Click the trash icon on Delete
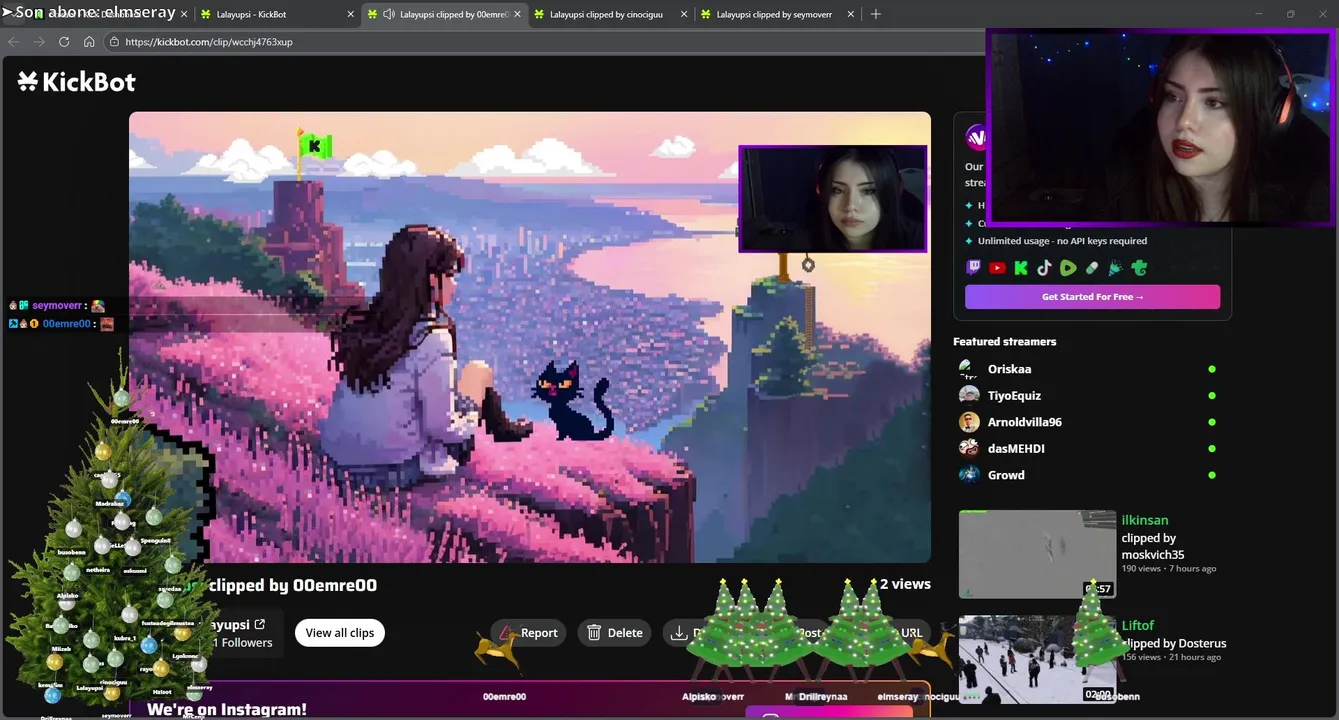Viewport: 1339px width, 720px height. pos(594,633)
